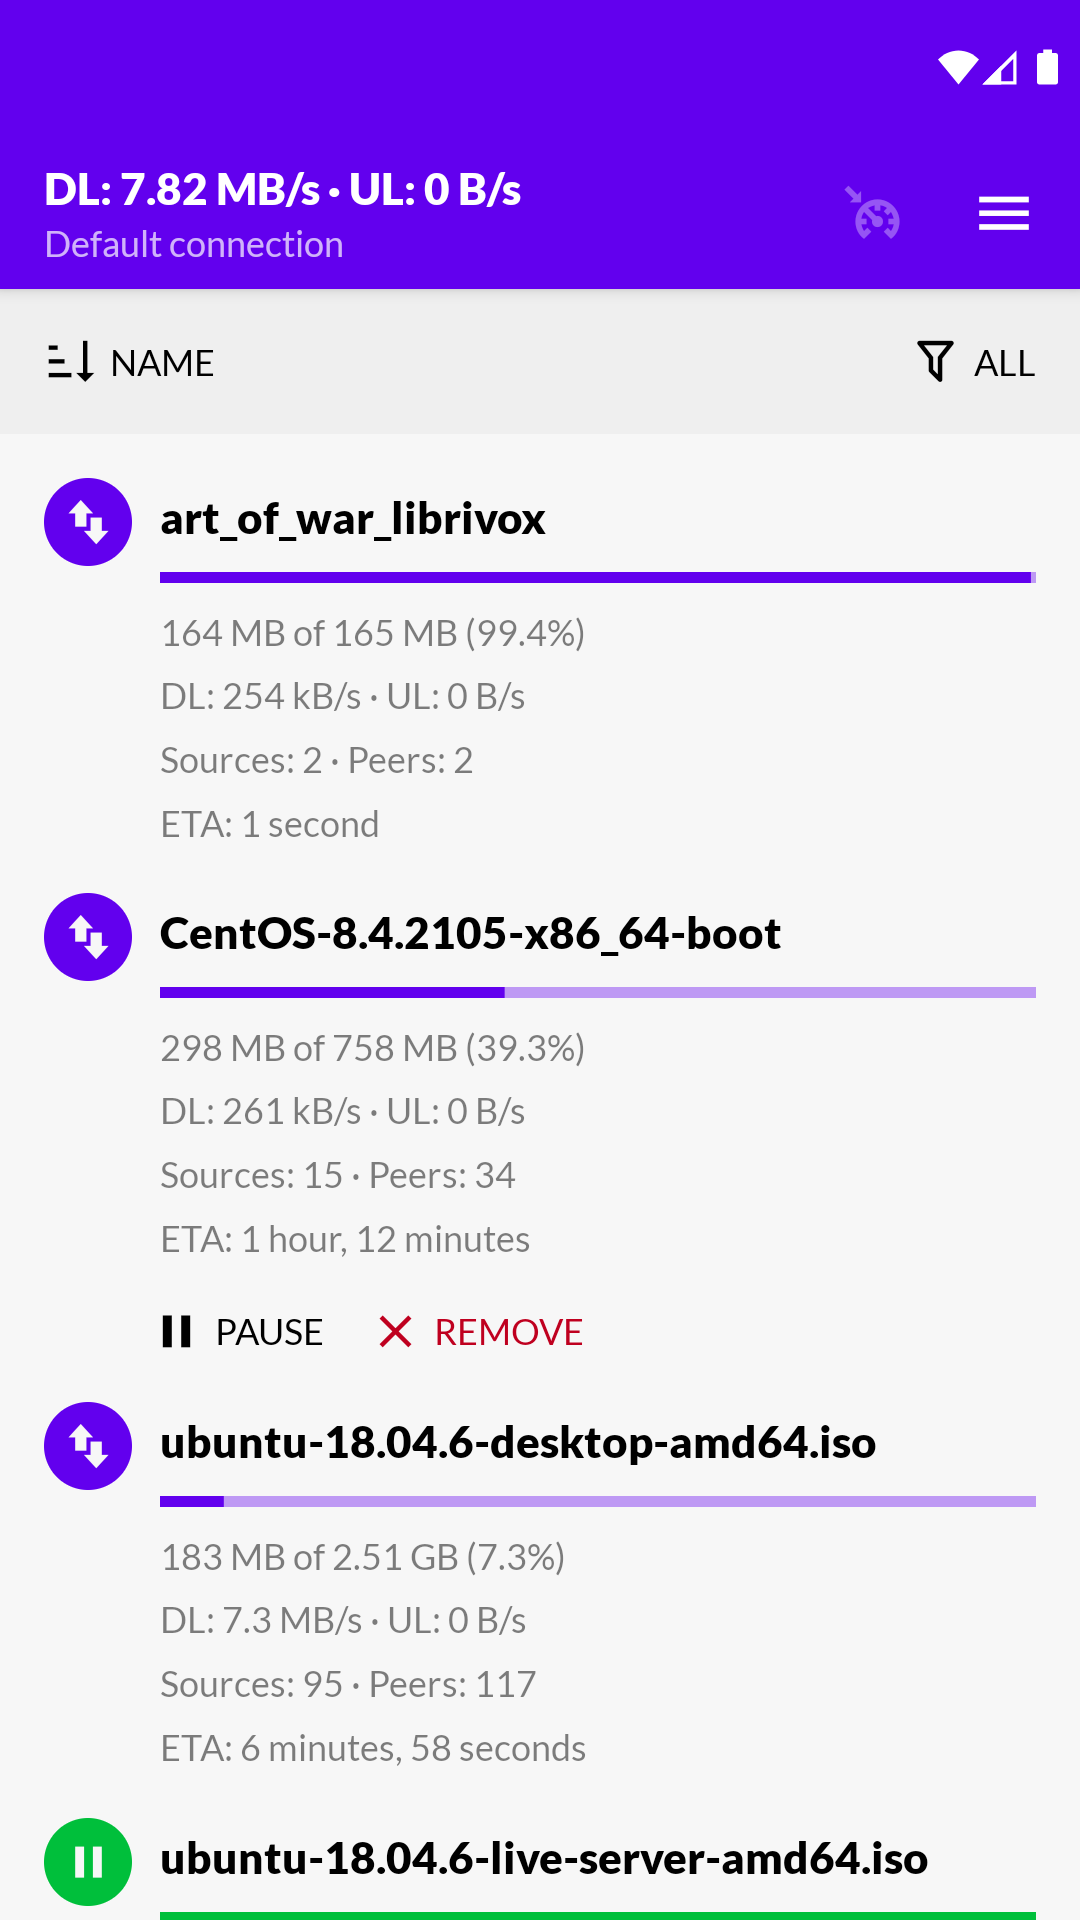The width and height of the screenshot is (1080, 1920).
Task: Collapse the CentOS-8.4.2105-x86_64-boot entry
Action: click(470, 934)
